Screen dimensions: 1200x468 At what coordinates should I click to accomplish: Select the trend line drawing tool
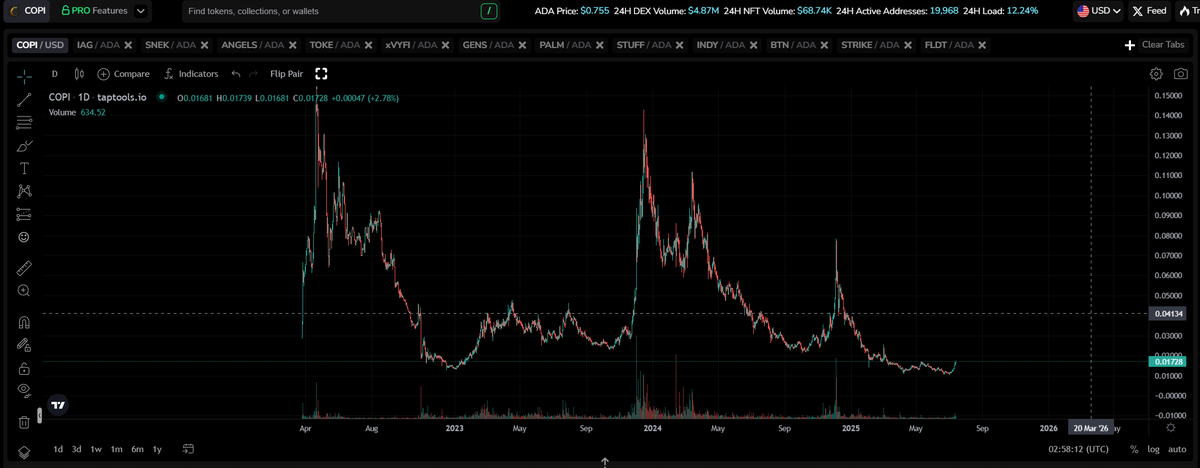point(24,99)
